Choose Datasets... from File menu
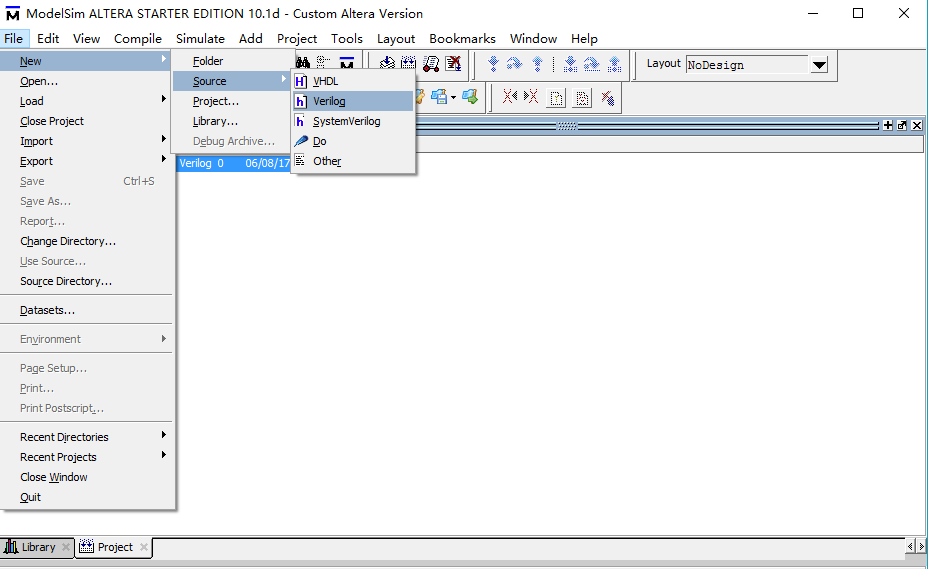This screenshot has width=928, height=569. point(86,310)
